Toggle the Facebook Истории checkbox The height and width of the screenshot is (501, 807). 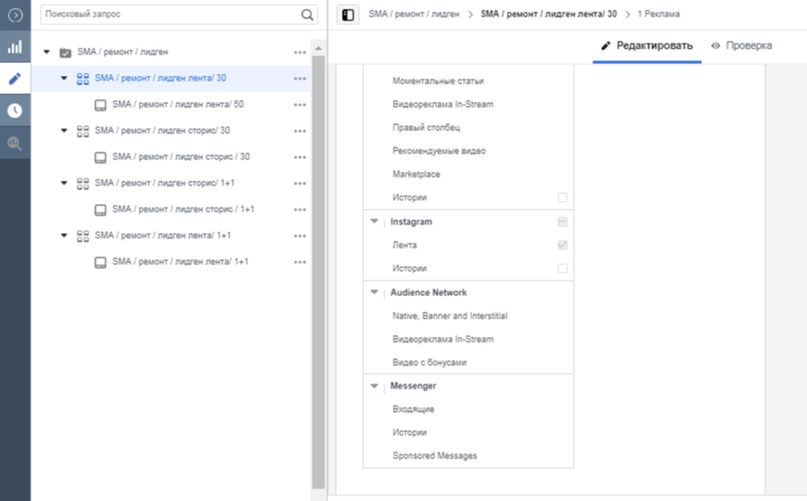pos(562,198)
